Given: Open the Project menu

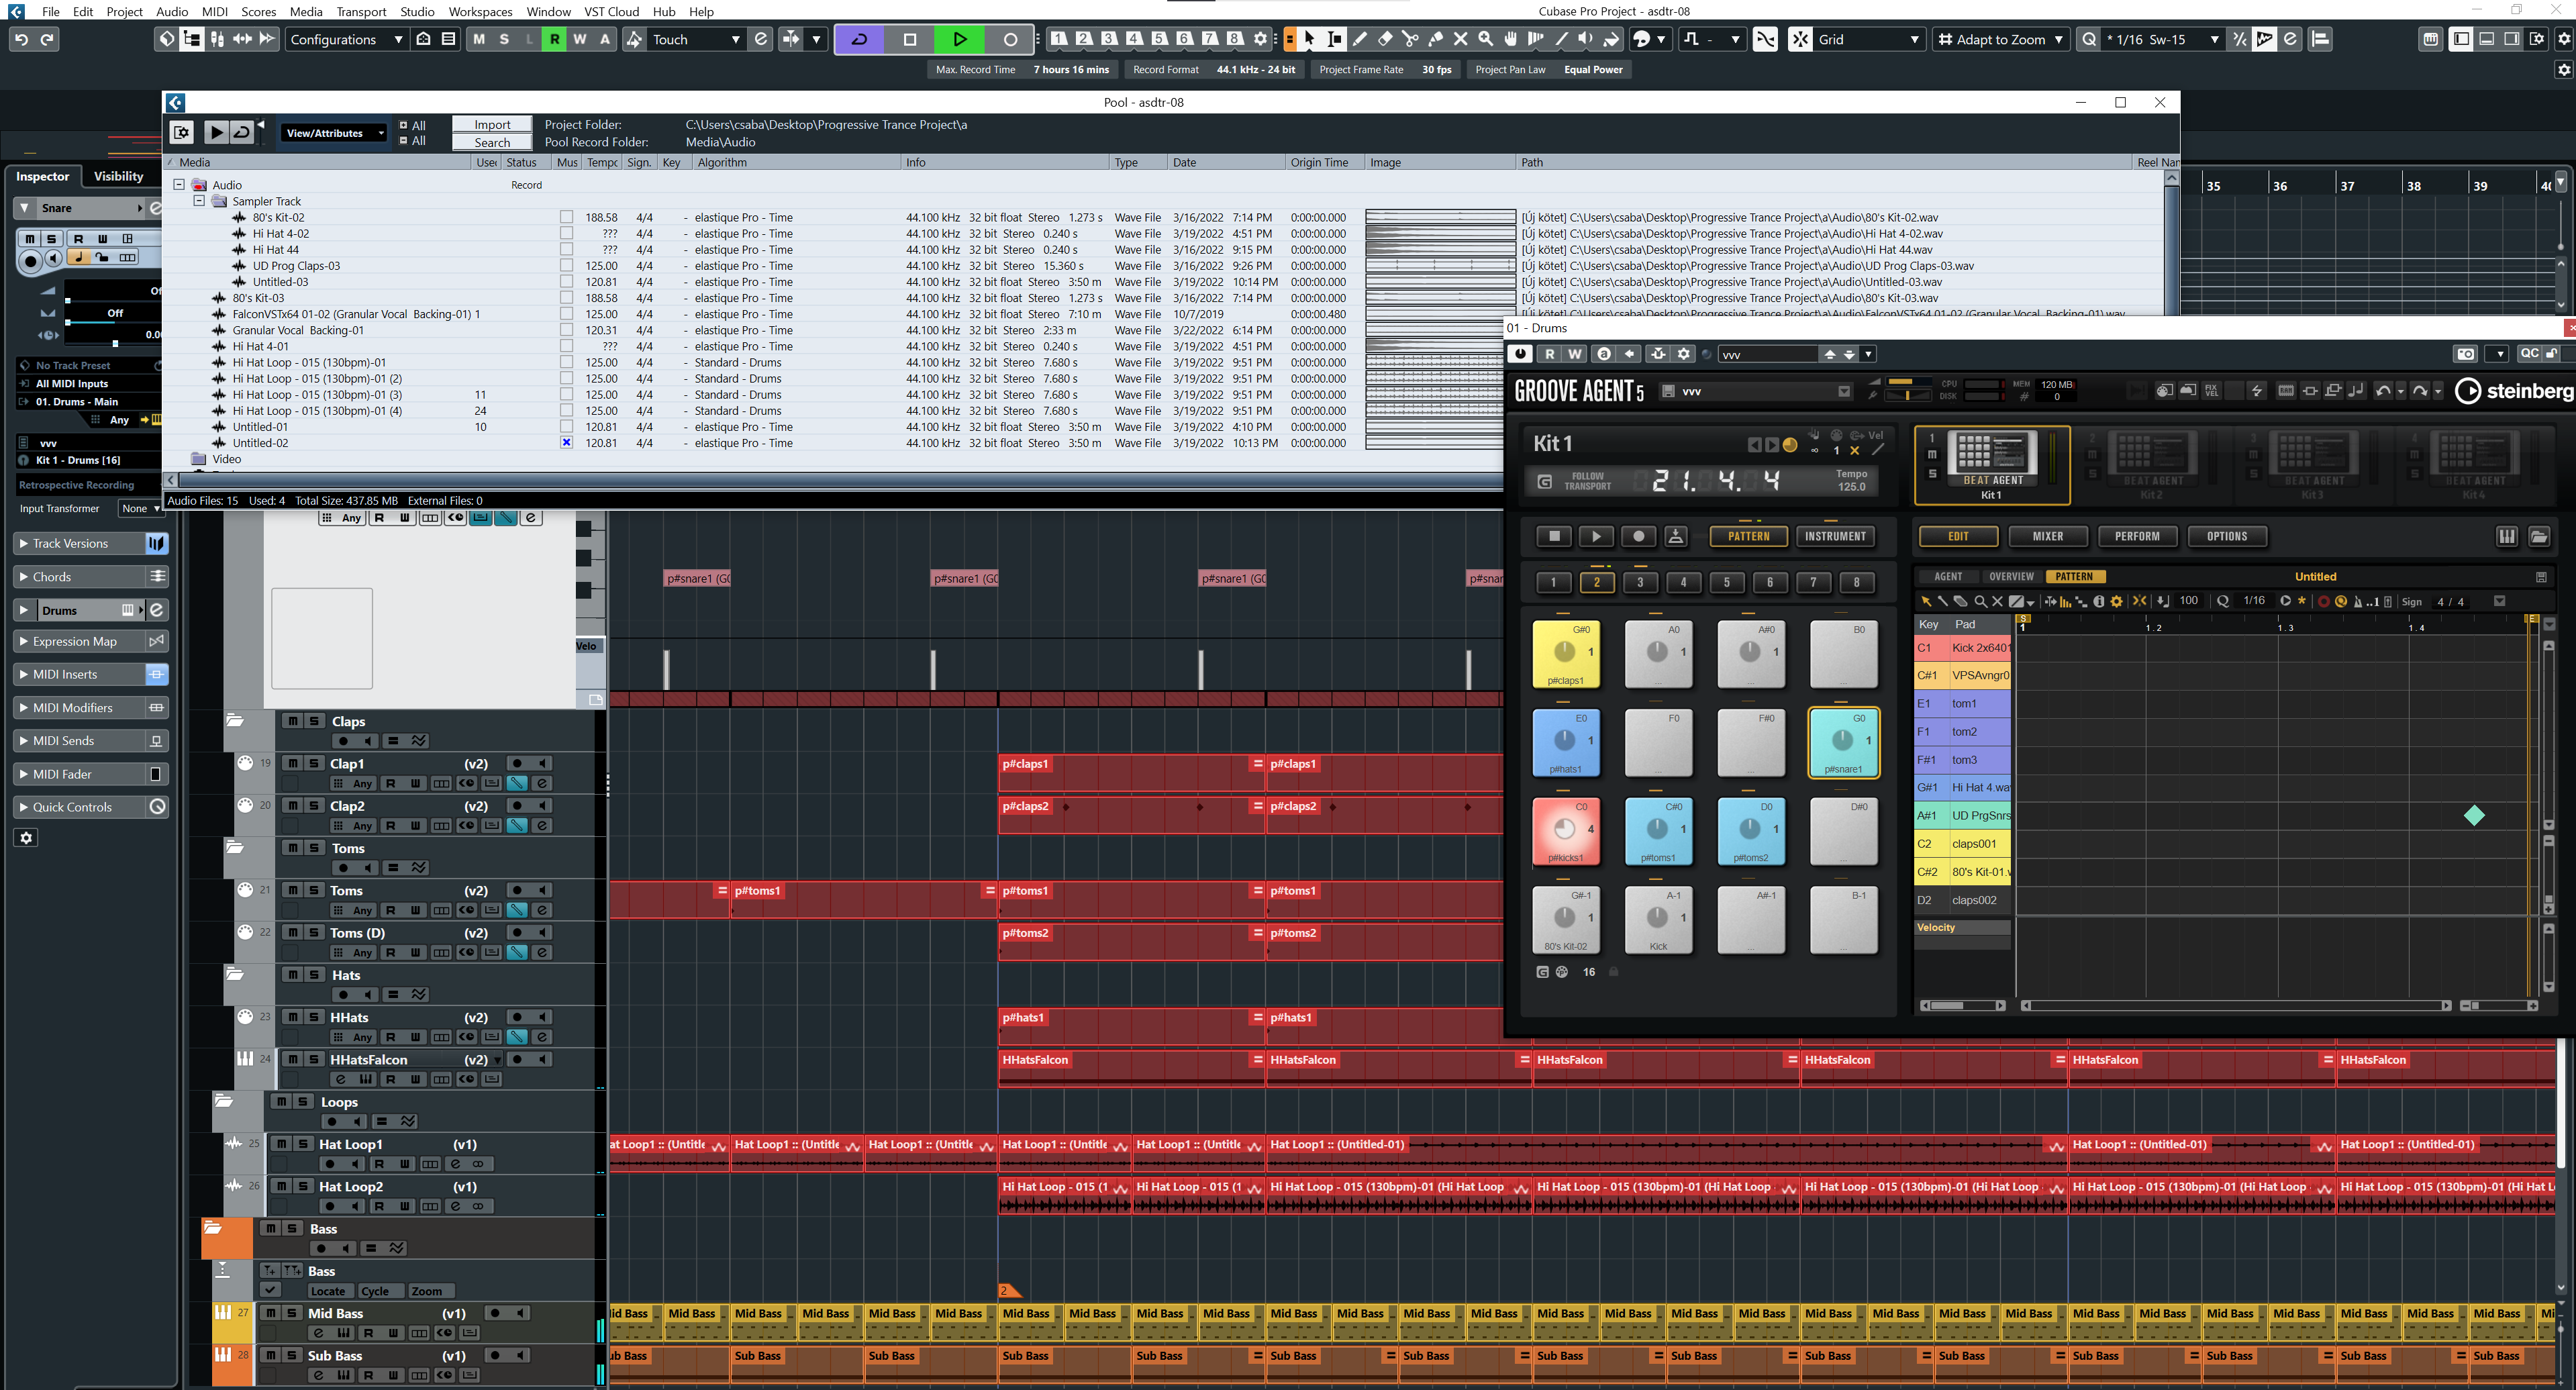Looking at the screenshot, I should pyautogui.click(x=124, y=11).
